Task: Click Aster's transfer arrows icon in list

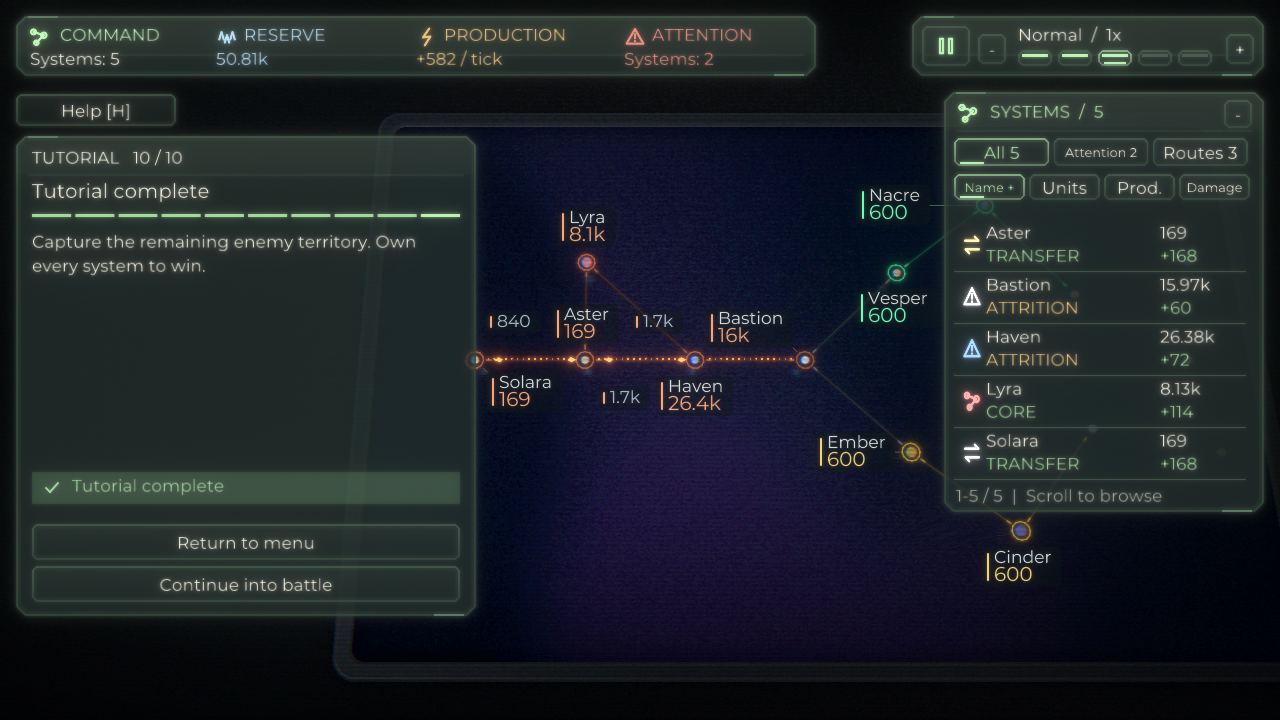Action: pos(971,245)
